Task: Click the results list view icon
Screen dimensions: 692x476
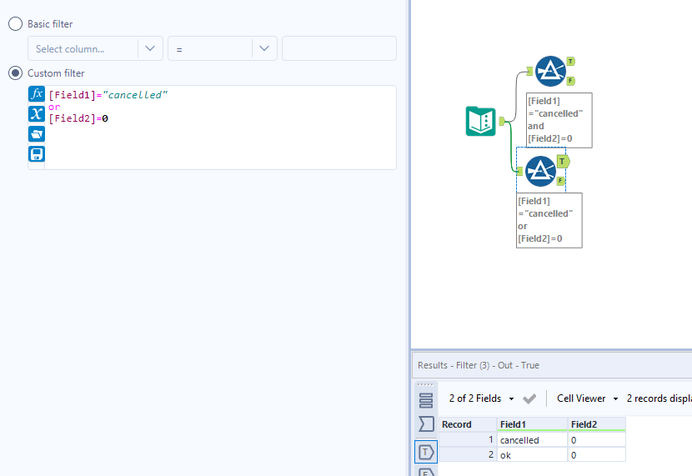Action: [x=426, y=401]
